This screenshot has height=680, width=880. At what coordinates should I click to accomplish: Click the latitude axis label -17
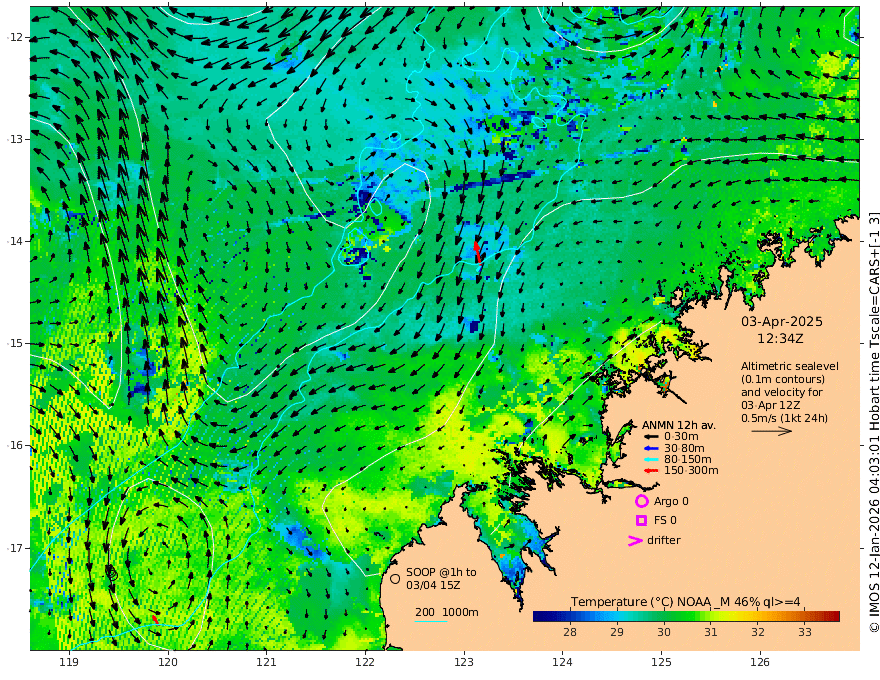click(15, 548)
